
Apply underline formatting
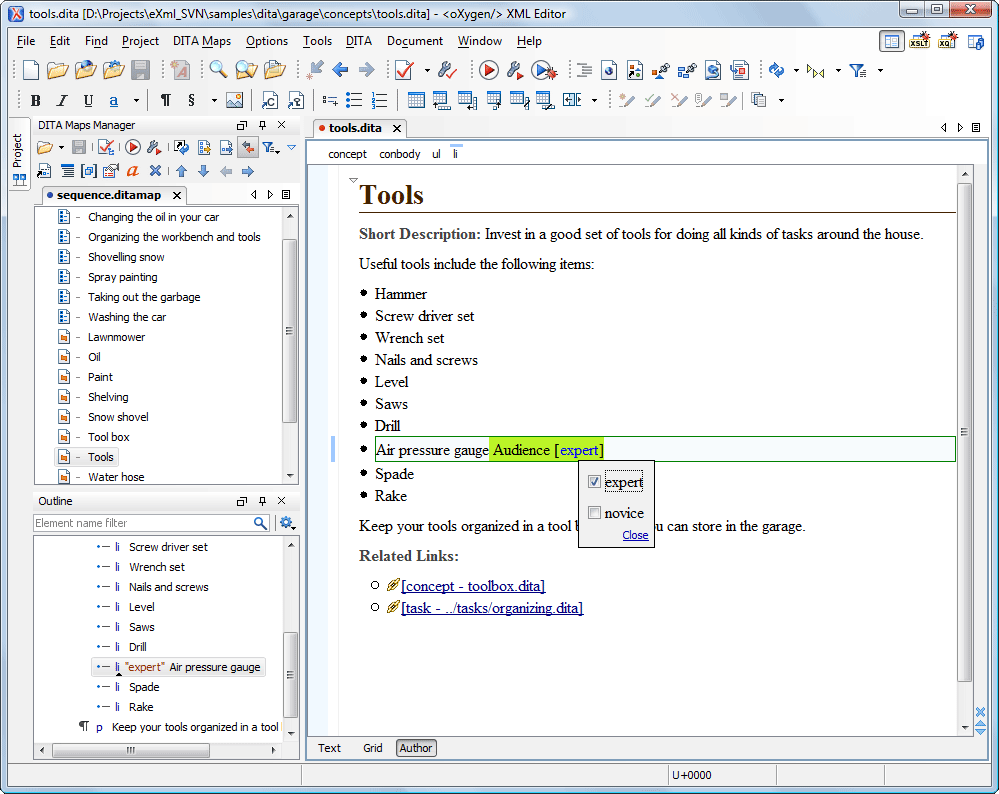(88, 100)
